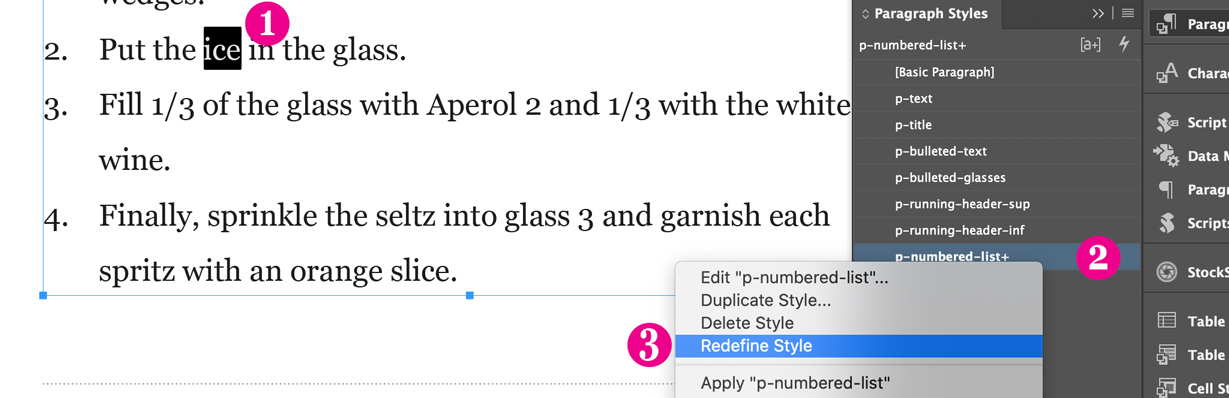1229x398 pixels.
Task: Open the Scripts panel icon
Action: point(1167,222)
